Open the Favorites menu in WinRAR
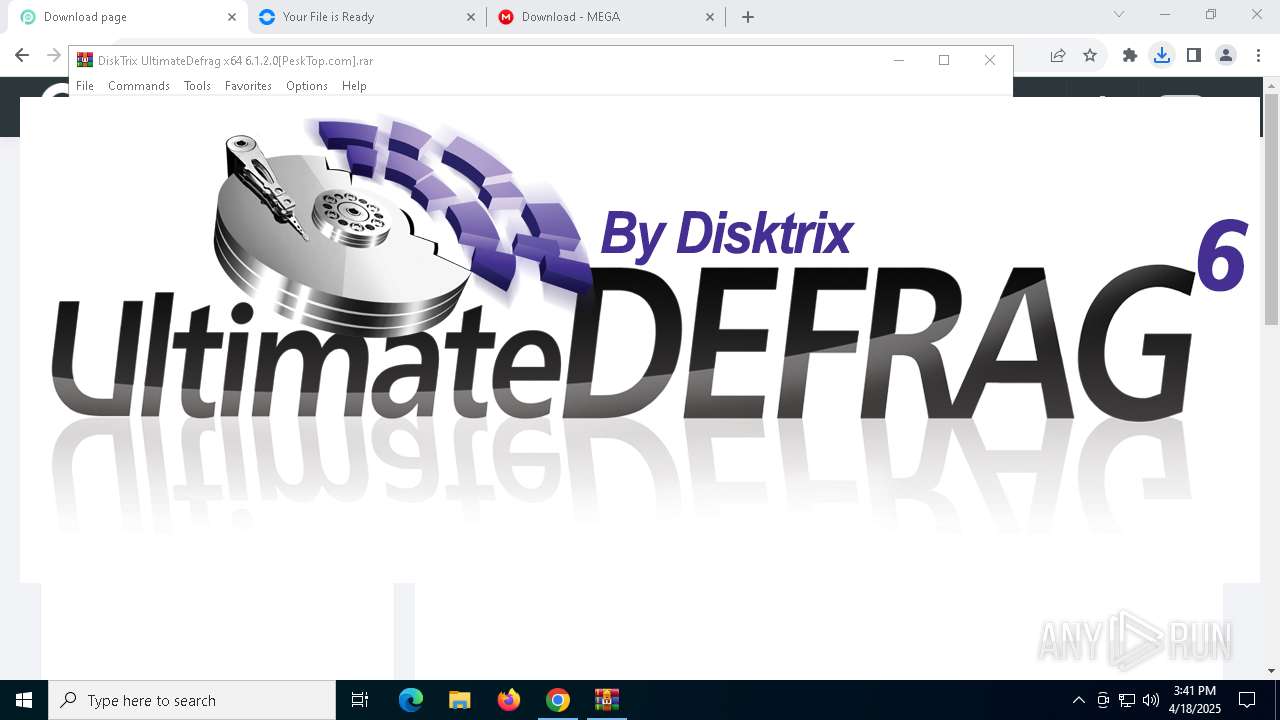 click(248, 86)
